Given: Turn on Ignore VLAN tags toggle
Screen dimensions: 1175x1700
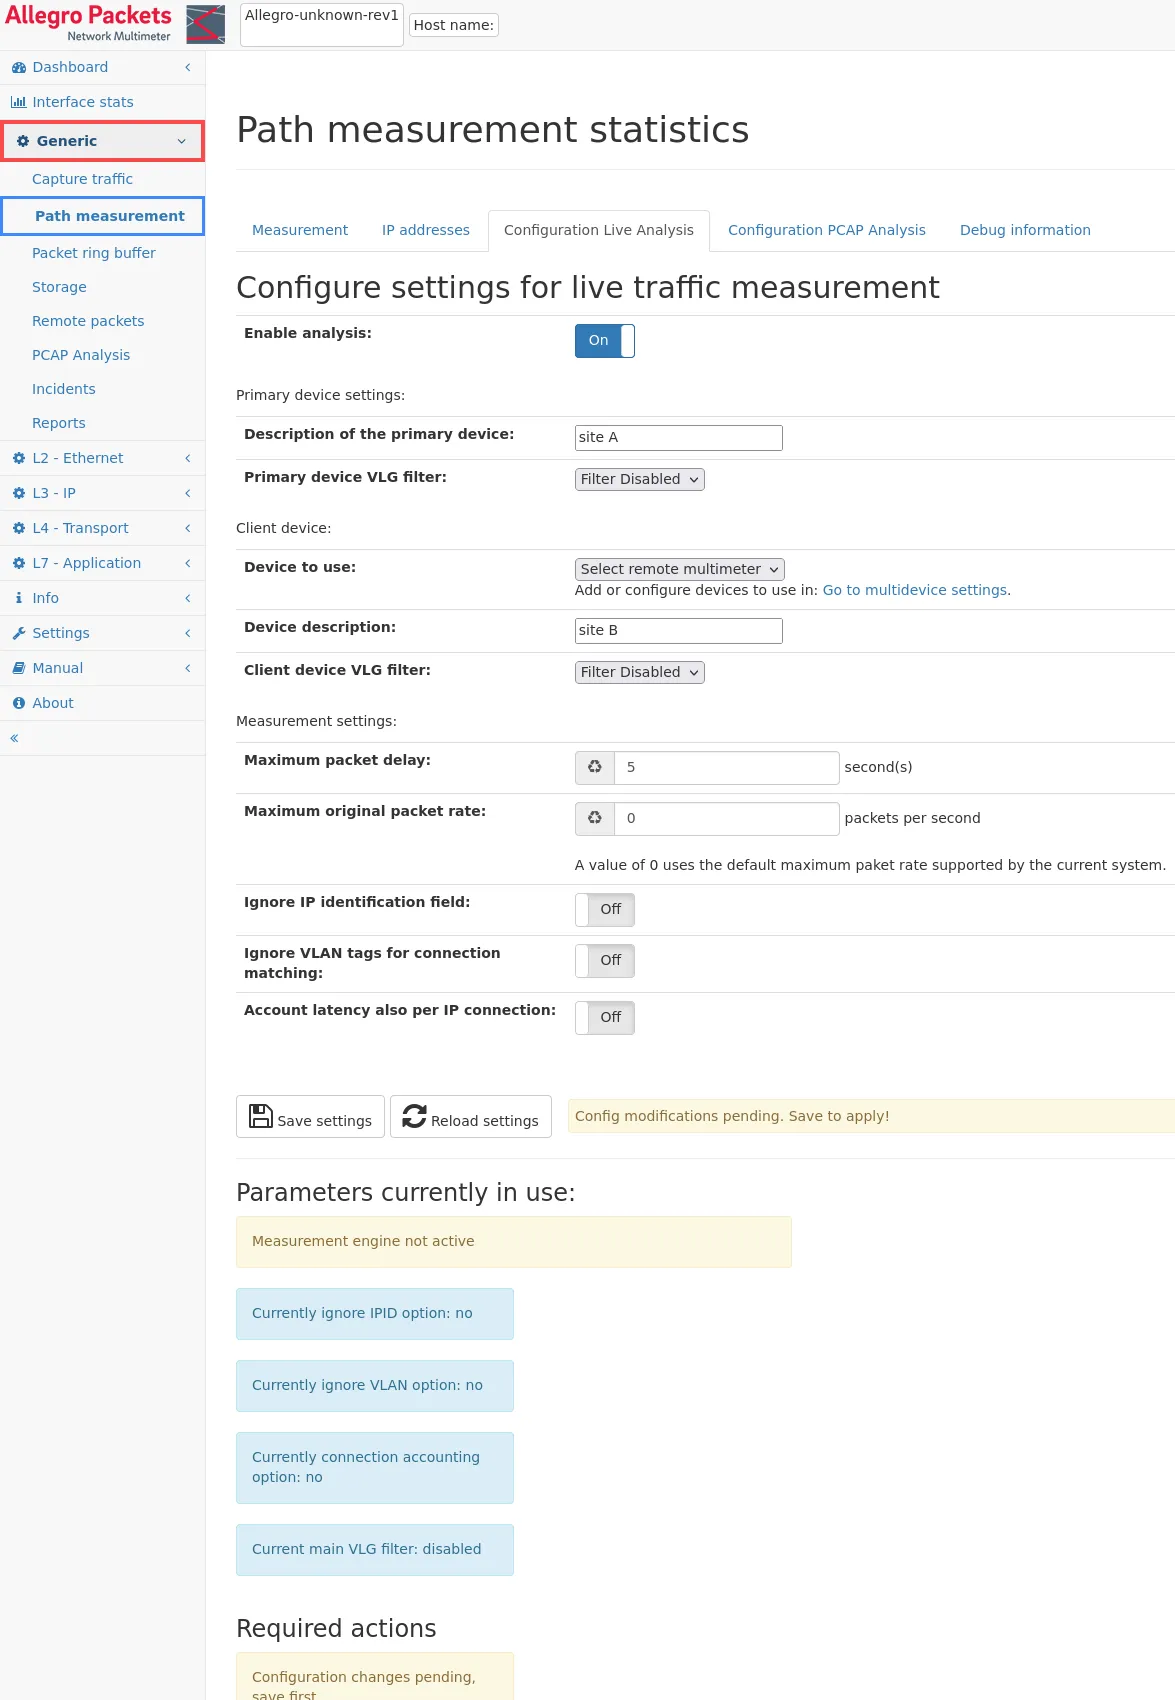Looking at the screenshot, I should tap(604, 961).
